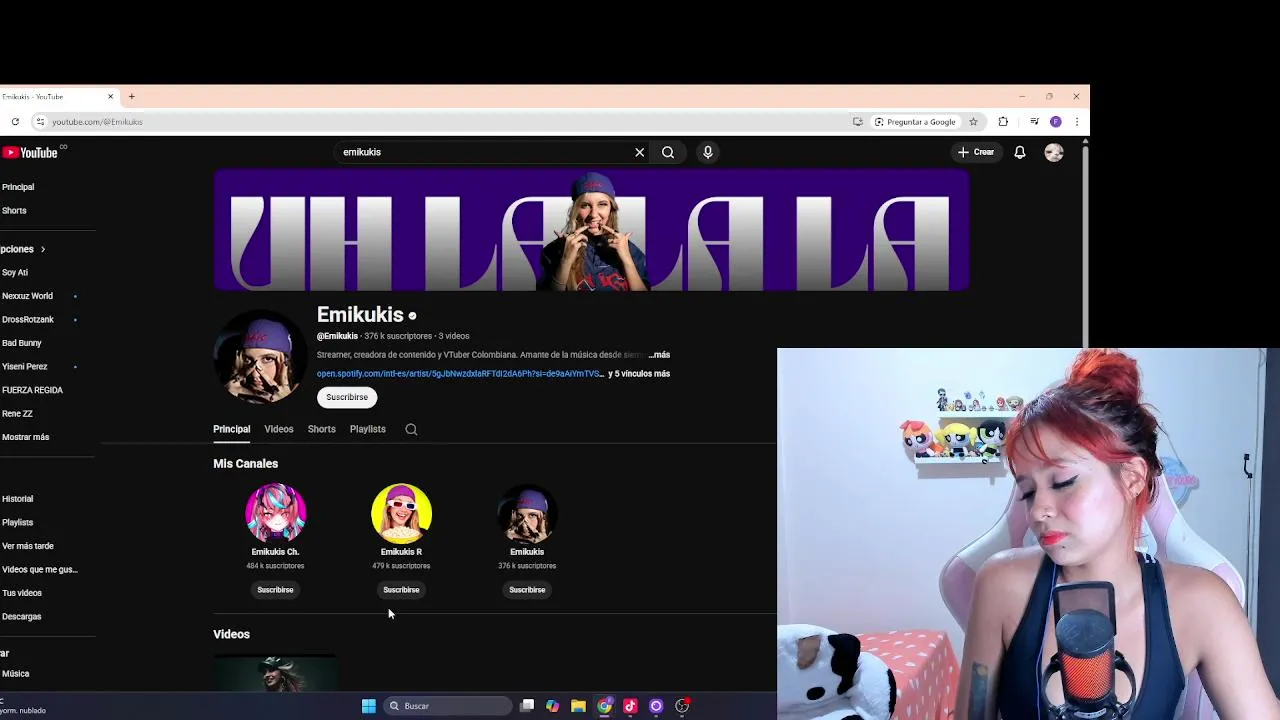
Task: Open the DrossRotzank subscription
Action: point(28,320)
